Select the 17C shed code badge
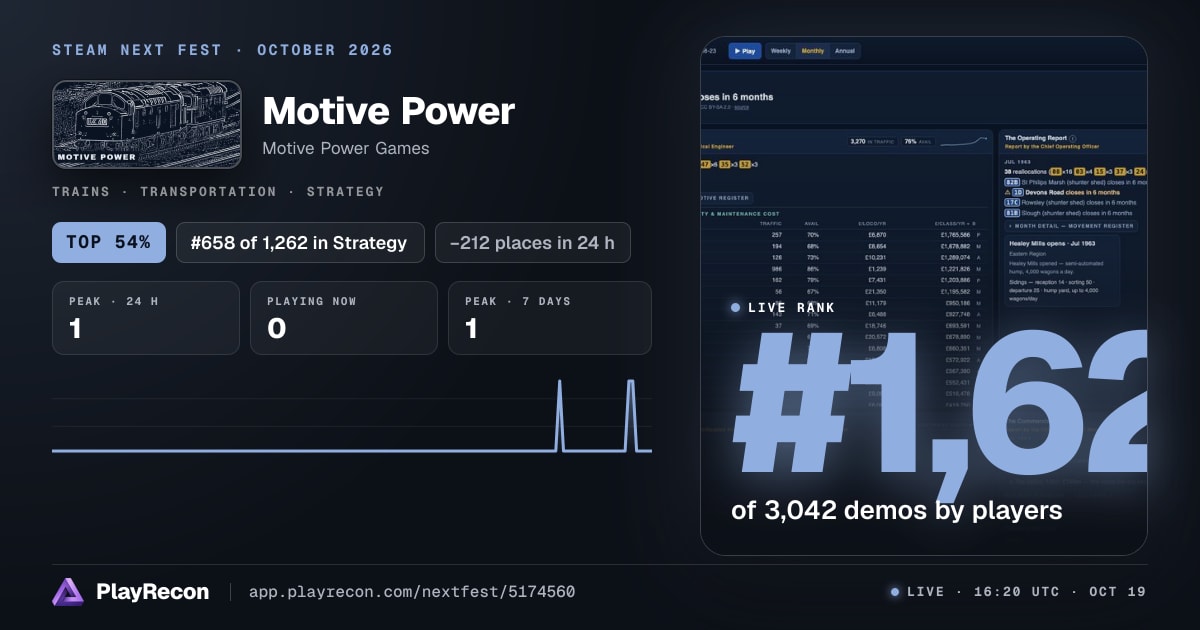The image size is (1200, 630). point(1012,203)
